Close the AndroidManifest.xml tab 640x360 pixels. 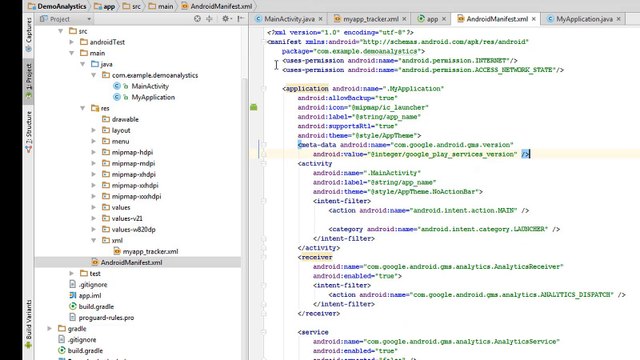[533, 19]
